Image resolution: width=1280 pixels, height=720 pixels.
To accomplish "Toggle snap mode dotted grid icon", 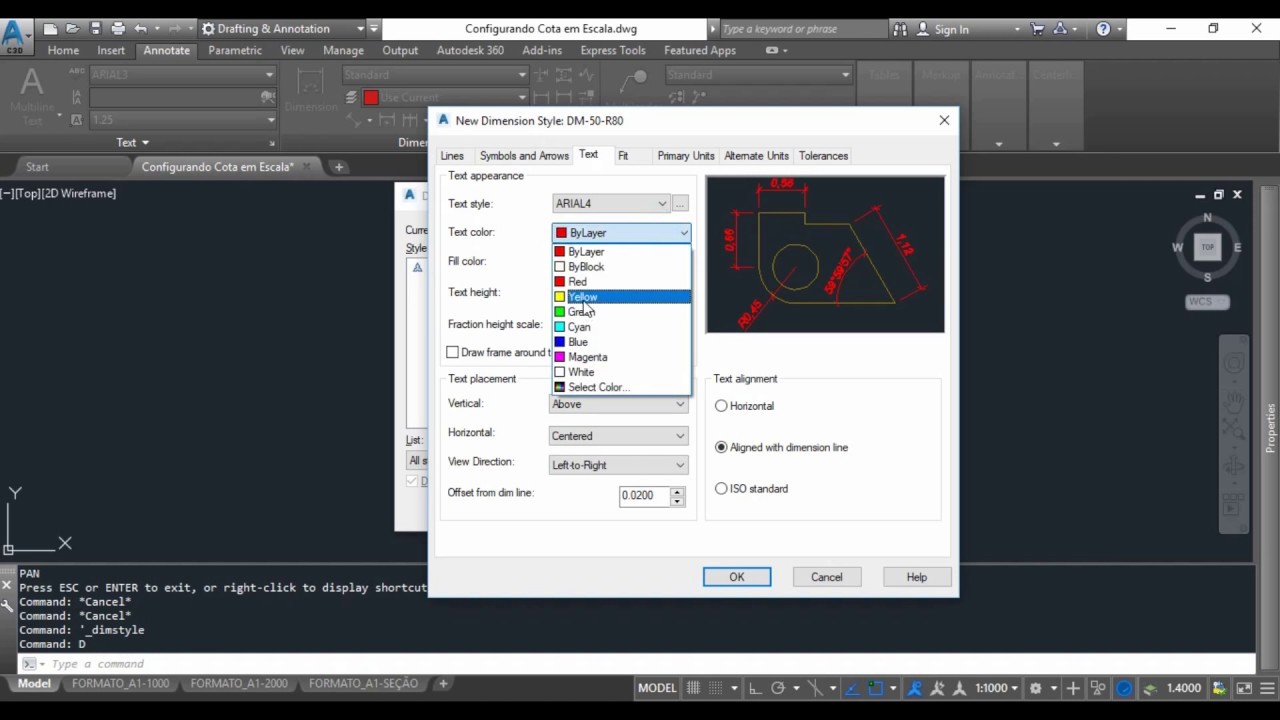I will (718, 688).
